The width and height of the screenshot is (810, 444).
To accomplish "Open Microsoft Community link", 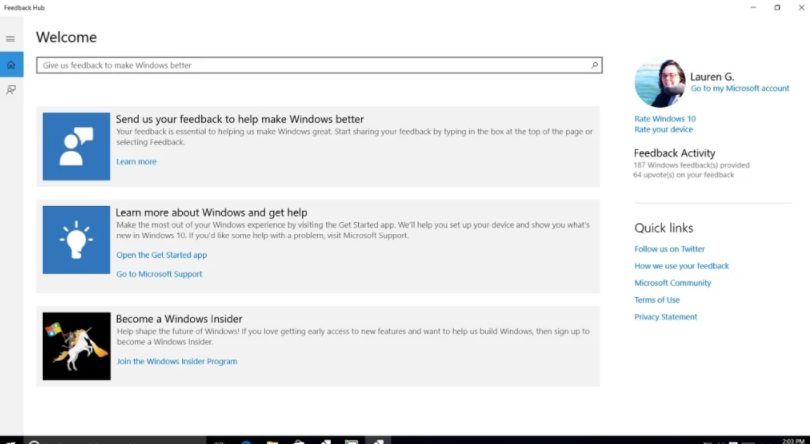I will pyautogui.click(x=673, y=283).
